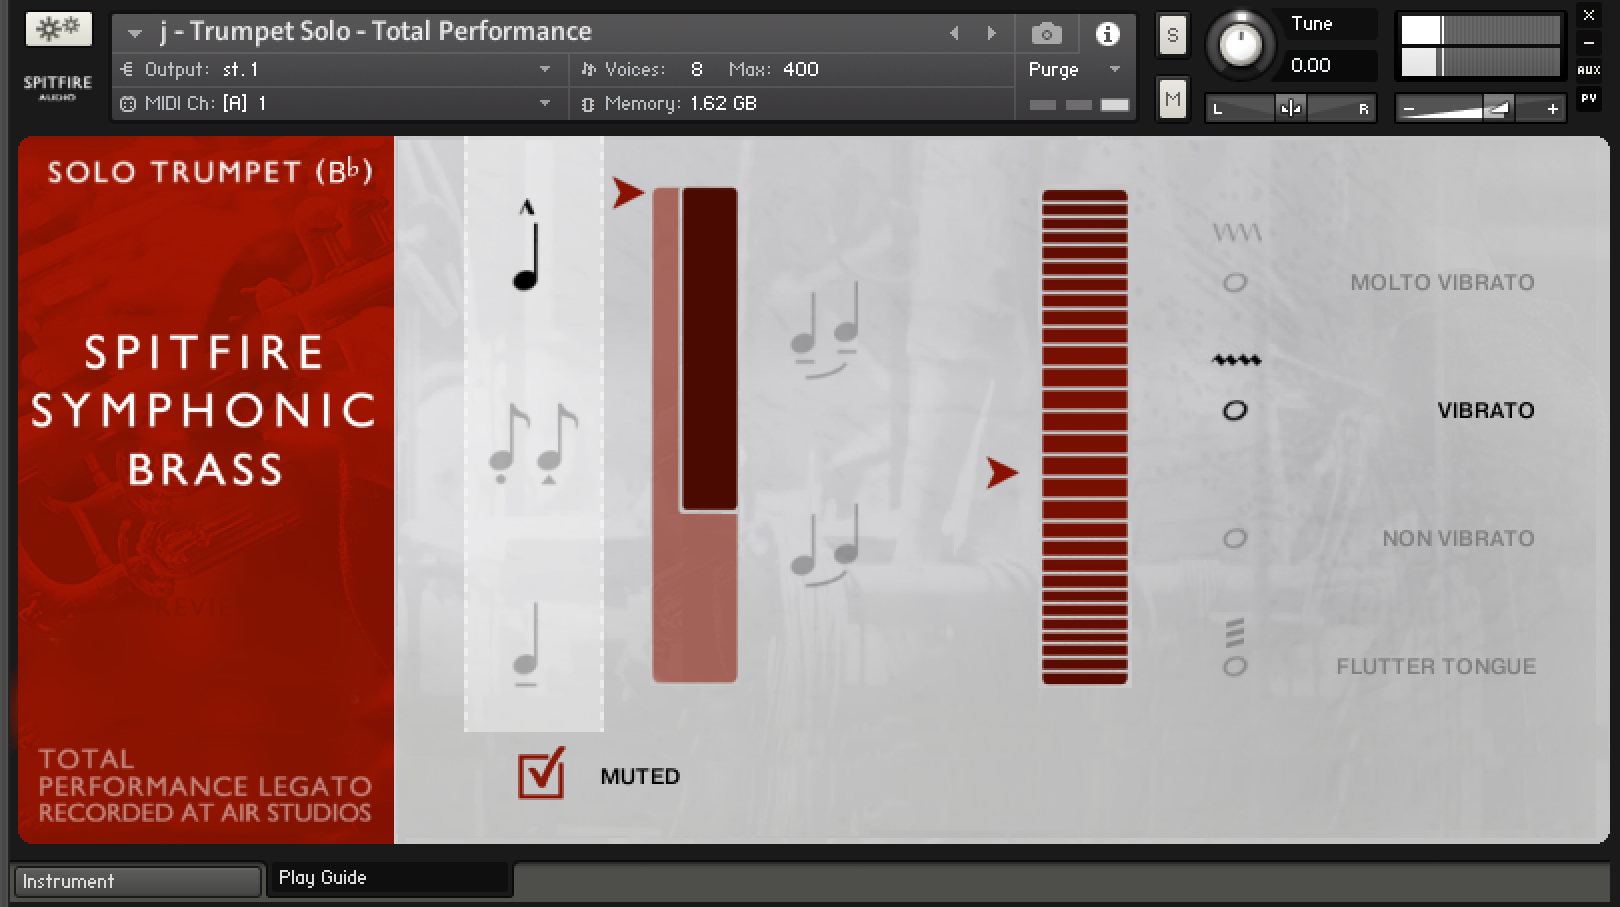Decrease volume with the minus button

tap(1409, 109)
